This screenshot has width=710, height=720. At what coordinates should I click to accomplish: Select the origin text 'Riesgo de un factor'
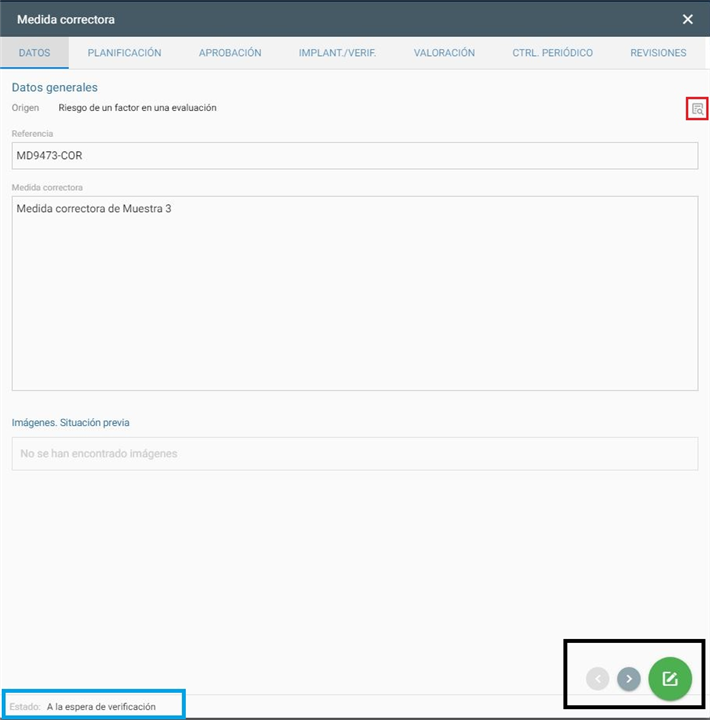[x=137, y=108]
